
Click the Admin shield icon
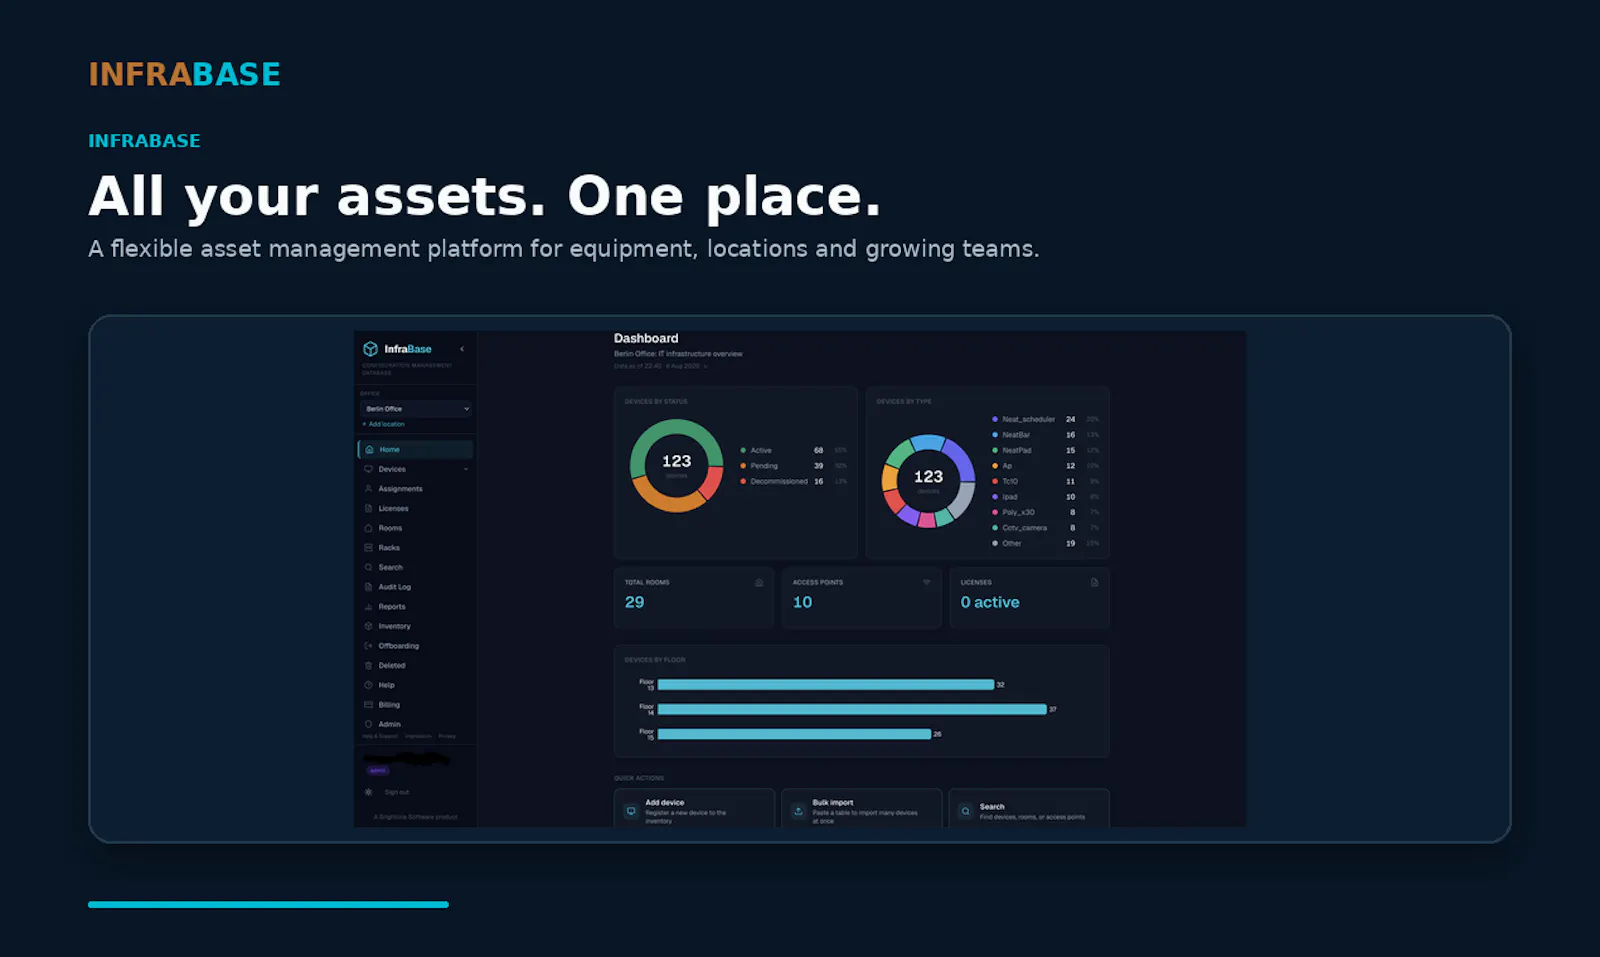[368, 725]
